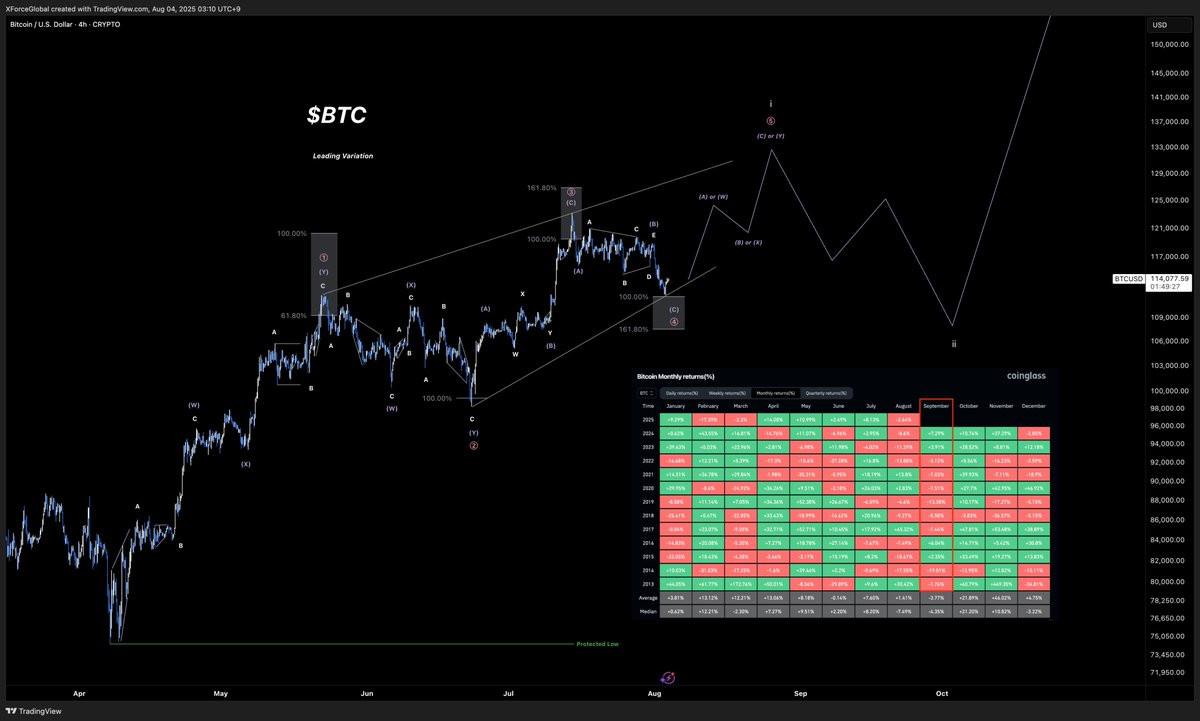The height and width of the screenshot is (721, 1200).
Task: Click the Average row label
Action: click(x=648, y=598)
